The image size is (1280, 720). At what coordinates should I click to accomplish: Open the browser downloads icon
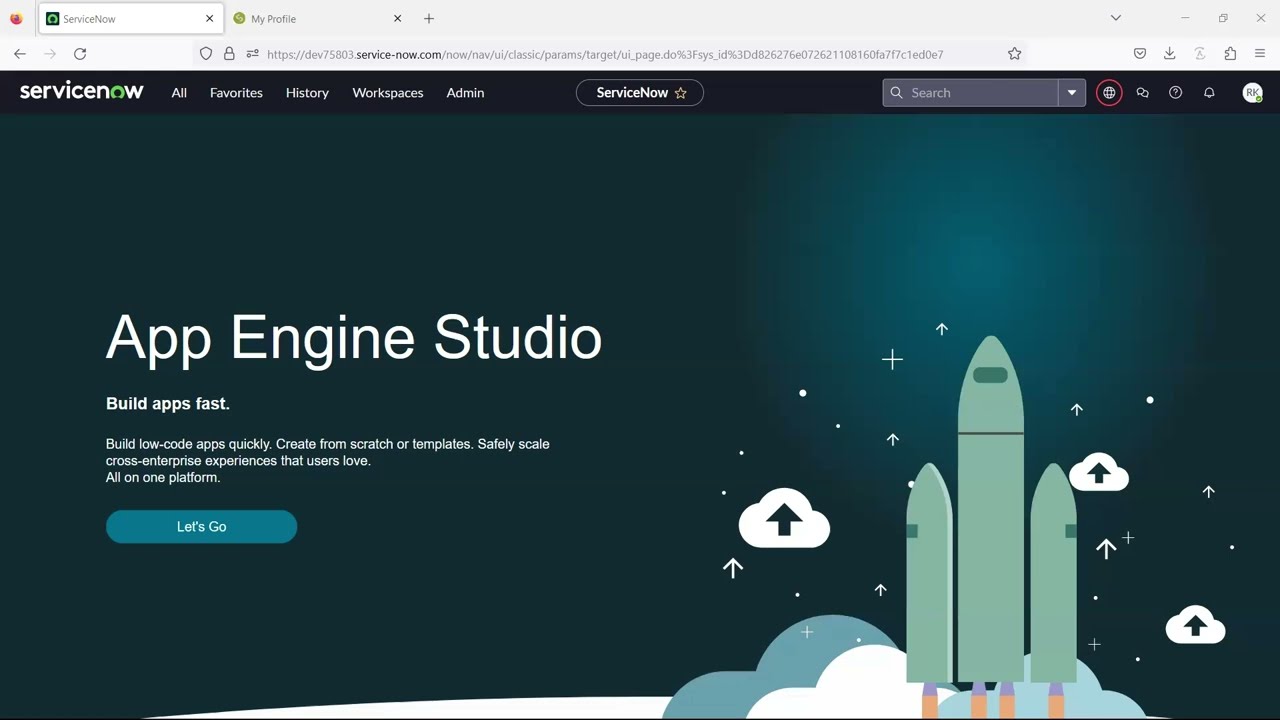[x=1170, y=54]
